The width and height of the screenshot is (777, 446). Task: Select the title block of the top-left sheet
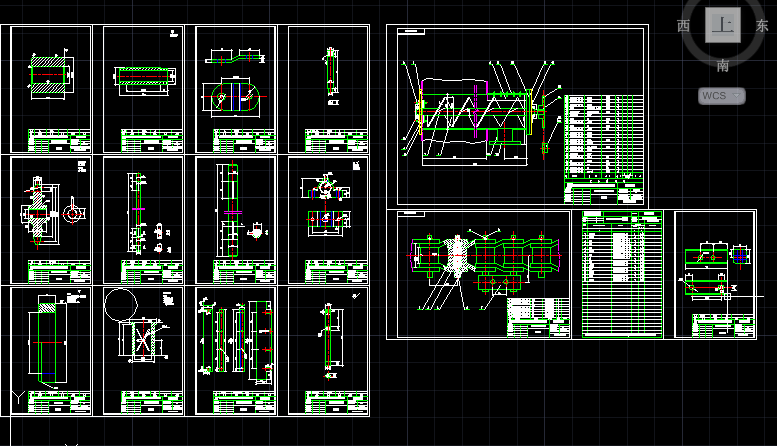pyautogui.click(x=59, y=140)
